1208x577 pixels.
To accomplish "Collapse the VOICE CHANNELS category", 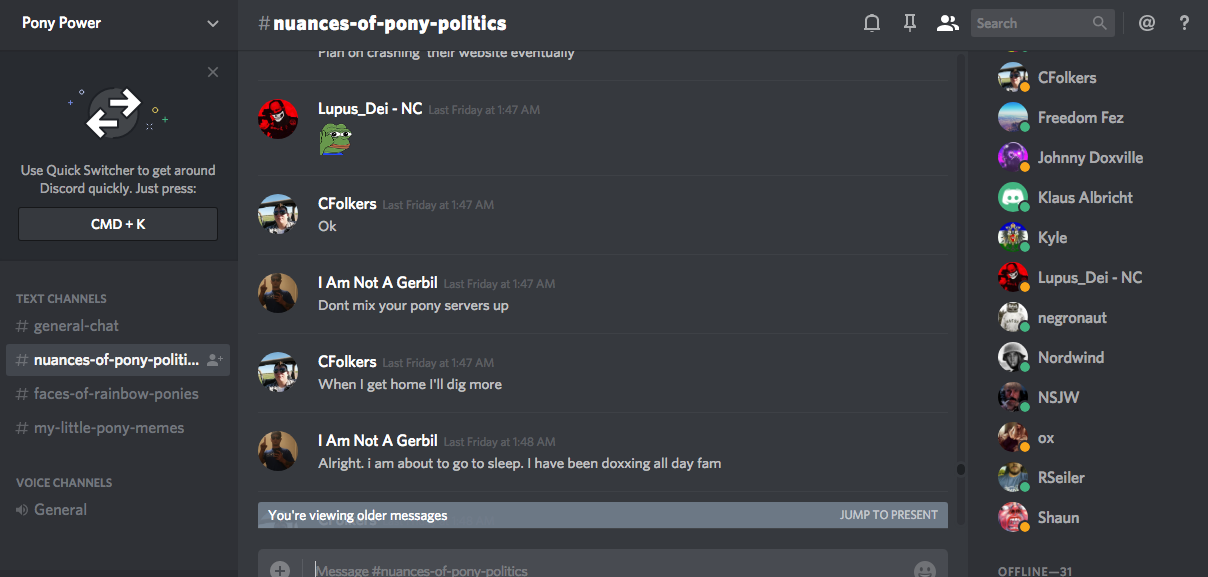I will 64,482.
